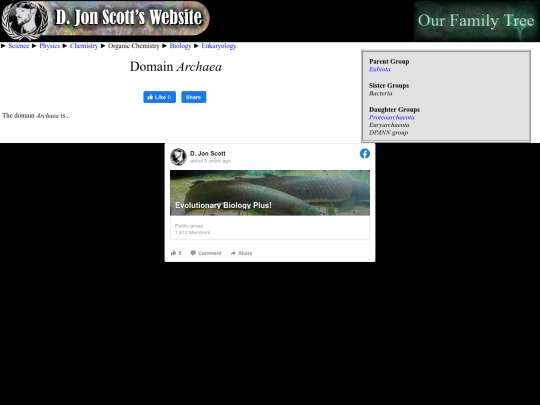Open the Chemistry breadcrumb link

84,46
